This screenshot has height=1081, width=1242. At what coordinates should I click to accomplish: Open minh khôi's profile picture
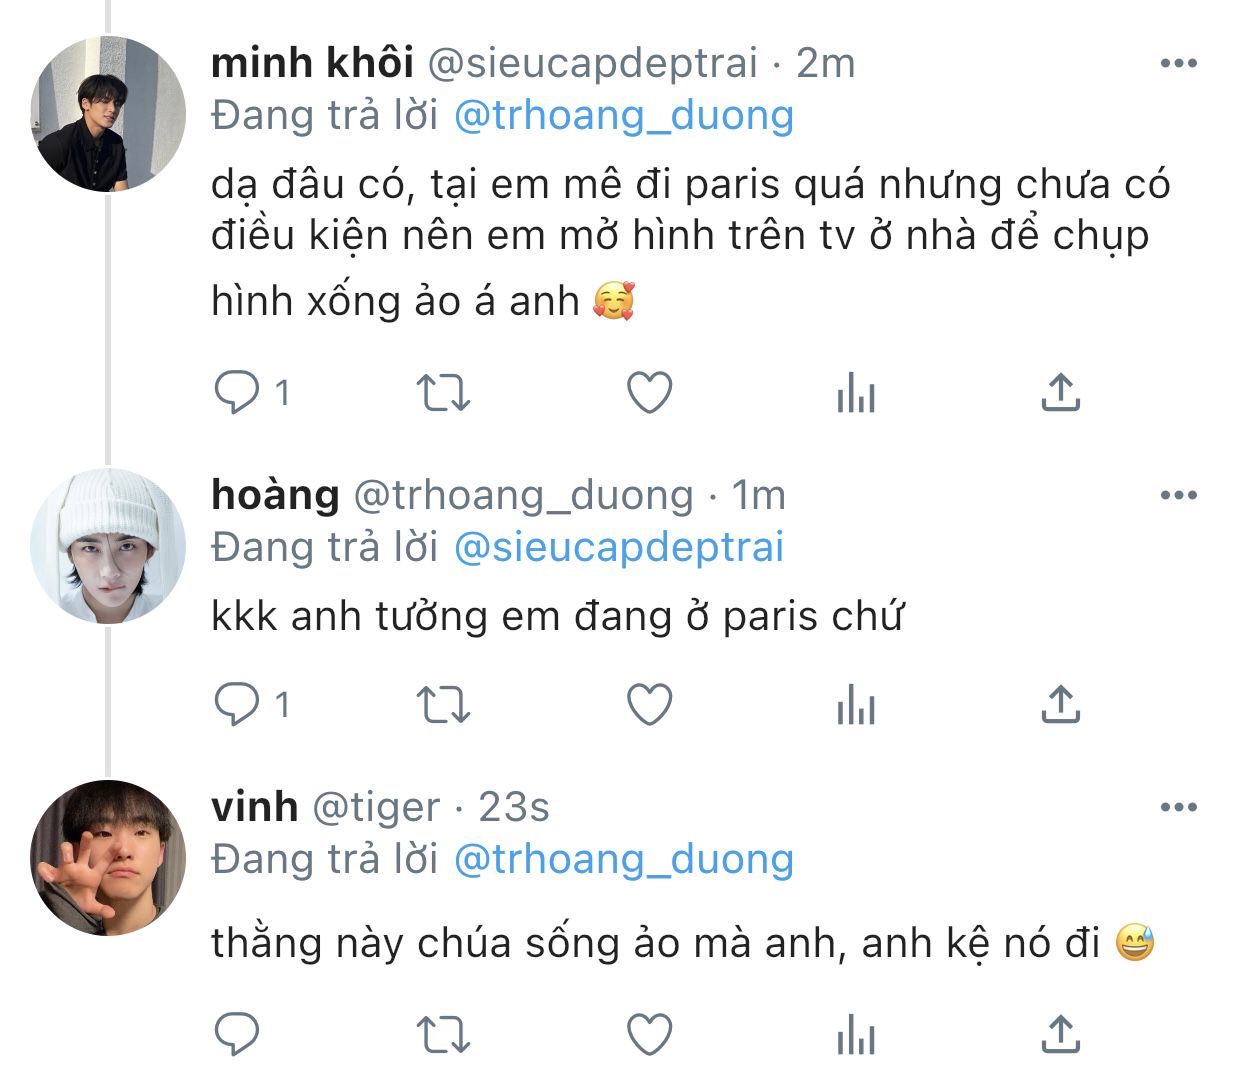[108, 114]
